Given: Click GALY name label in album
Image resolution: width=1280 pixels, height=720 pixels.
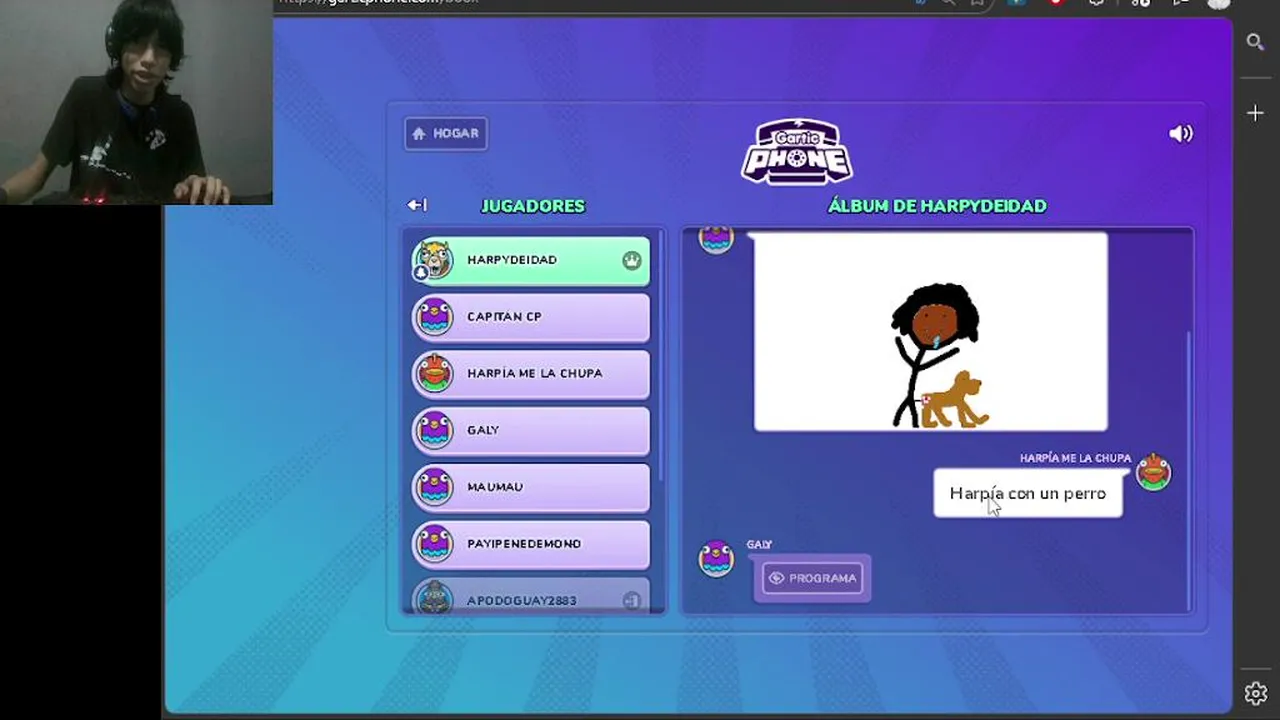Looking at the screenshot, I should [759, 545].
